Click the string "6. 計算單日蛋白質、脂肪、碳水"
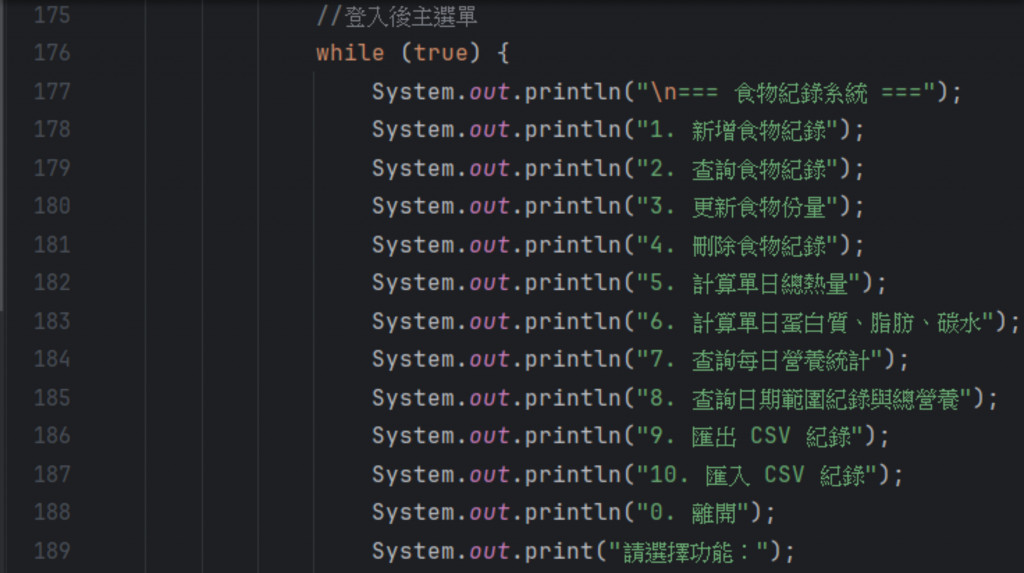This screenshot has width=1024, height=573. point(815,322)
